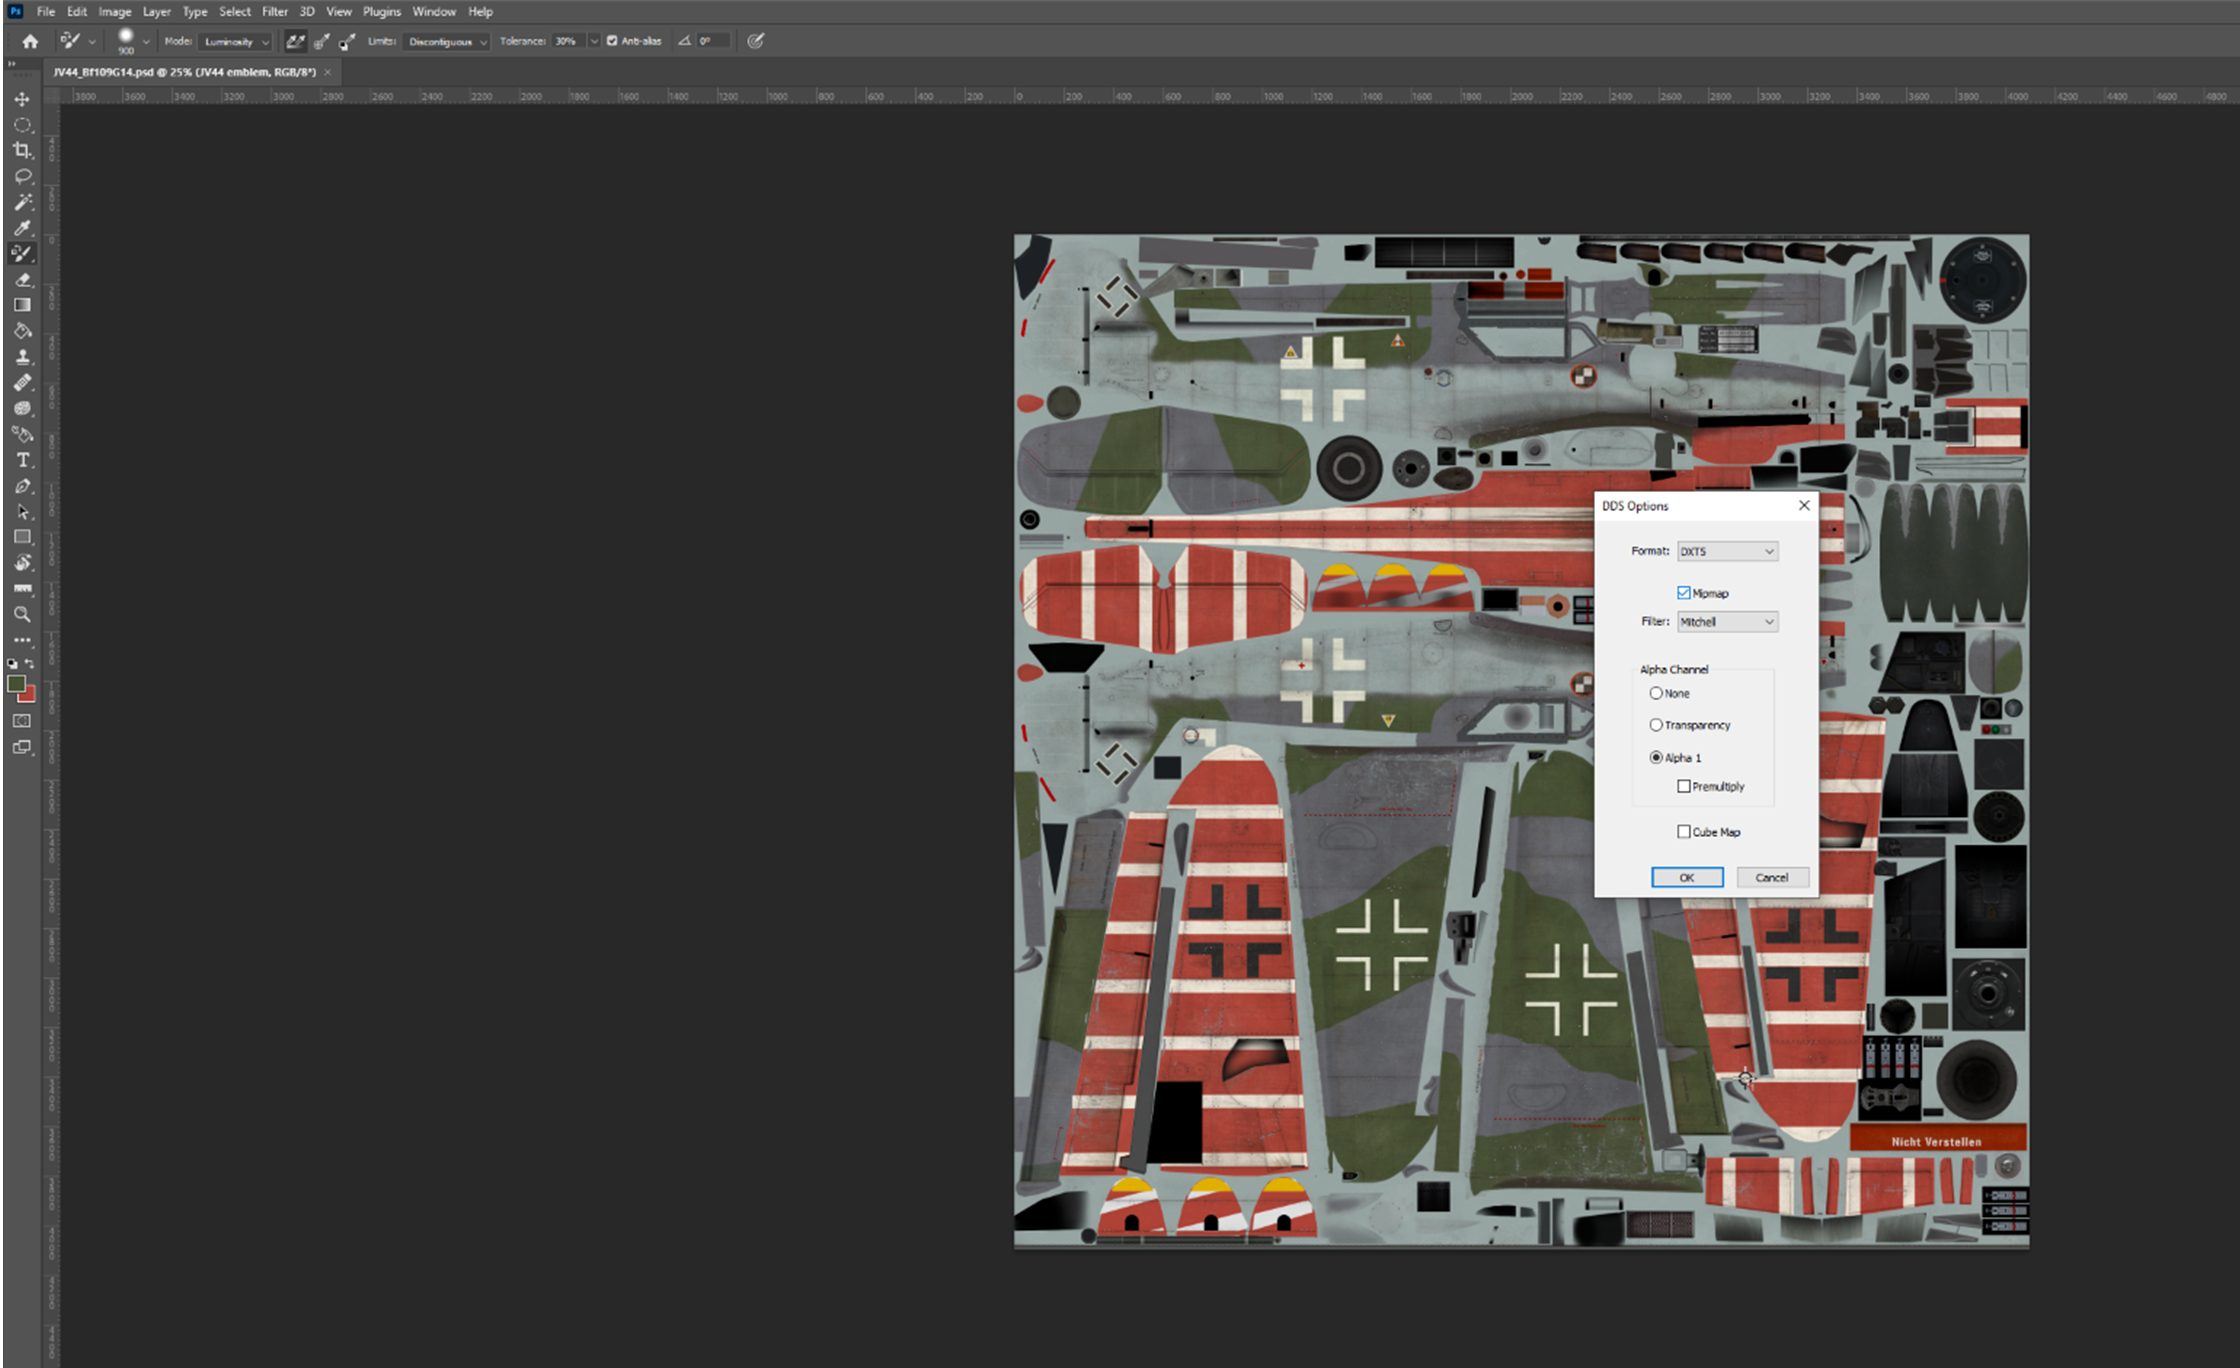
Task: Cancel the DDS Options dialog
Action: [1772, 877]
